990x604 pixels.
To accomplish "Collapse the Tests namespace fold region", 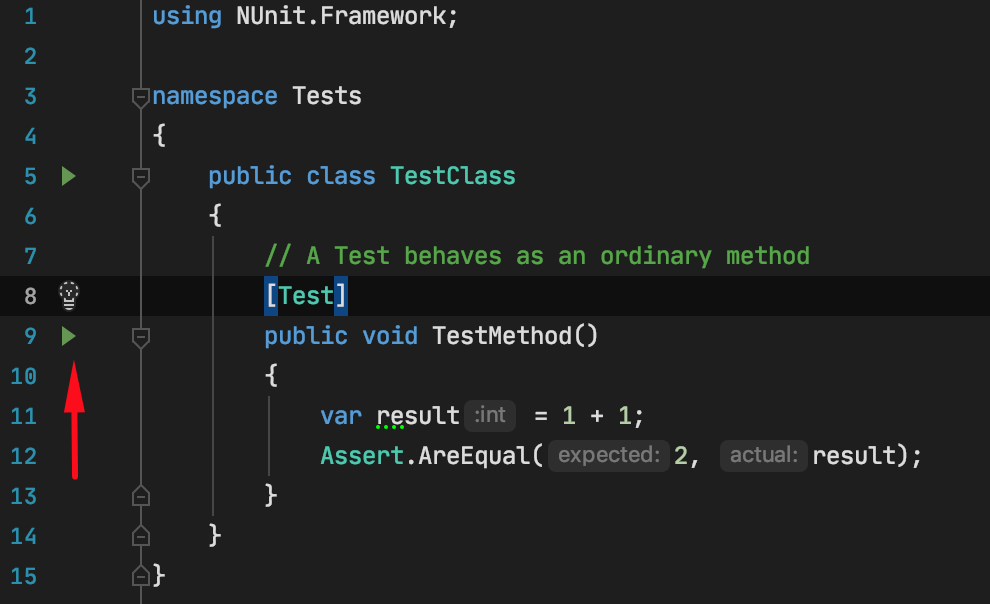I will pyautogui.click(x=140, y=96).
